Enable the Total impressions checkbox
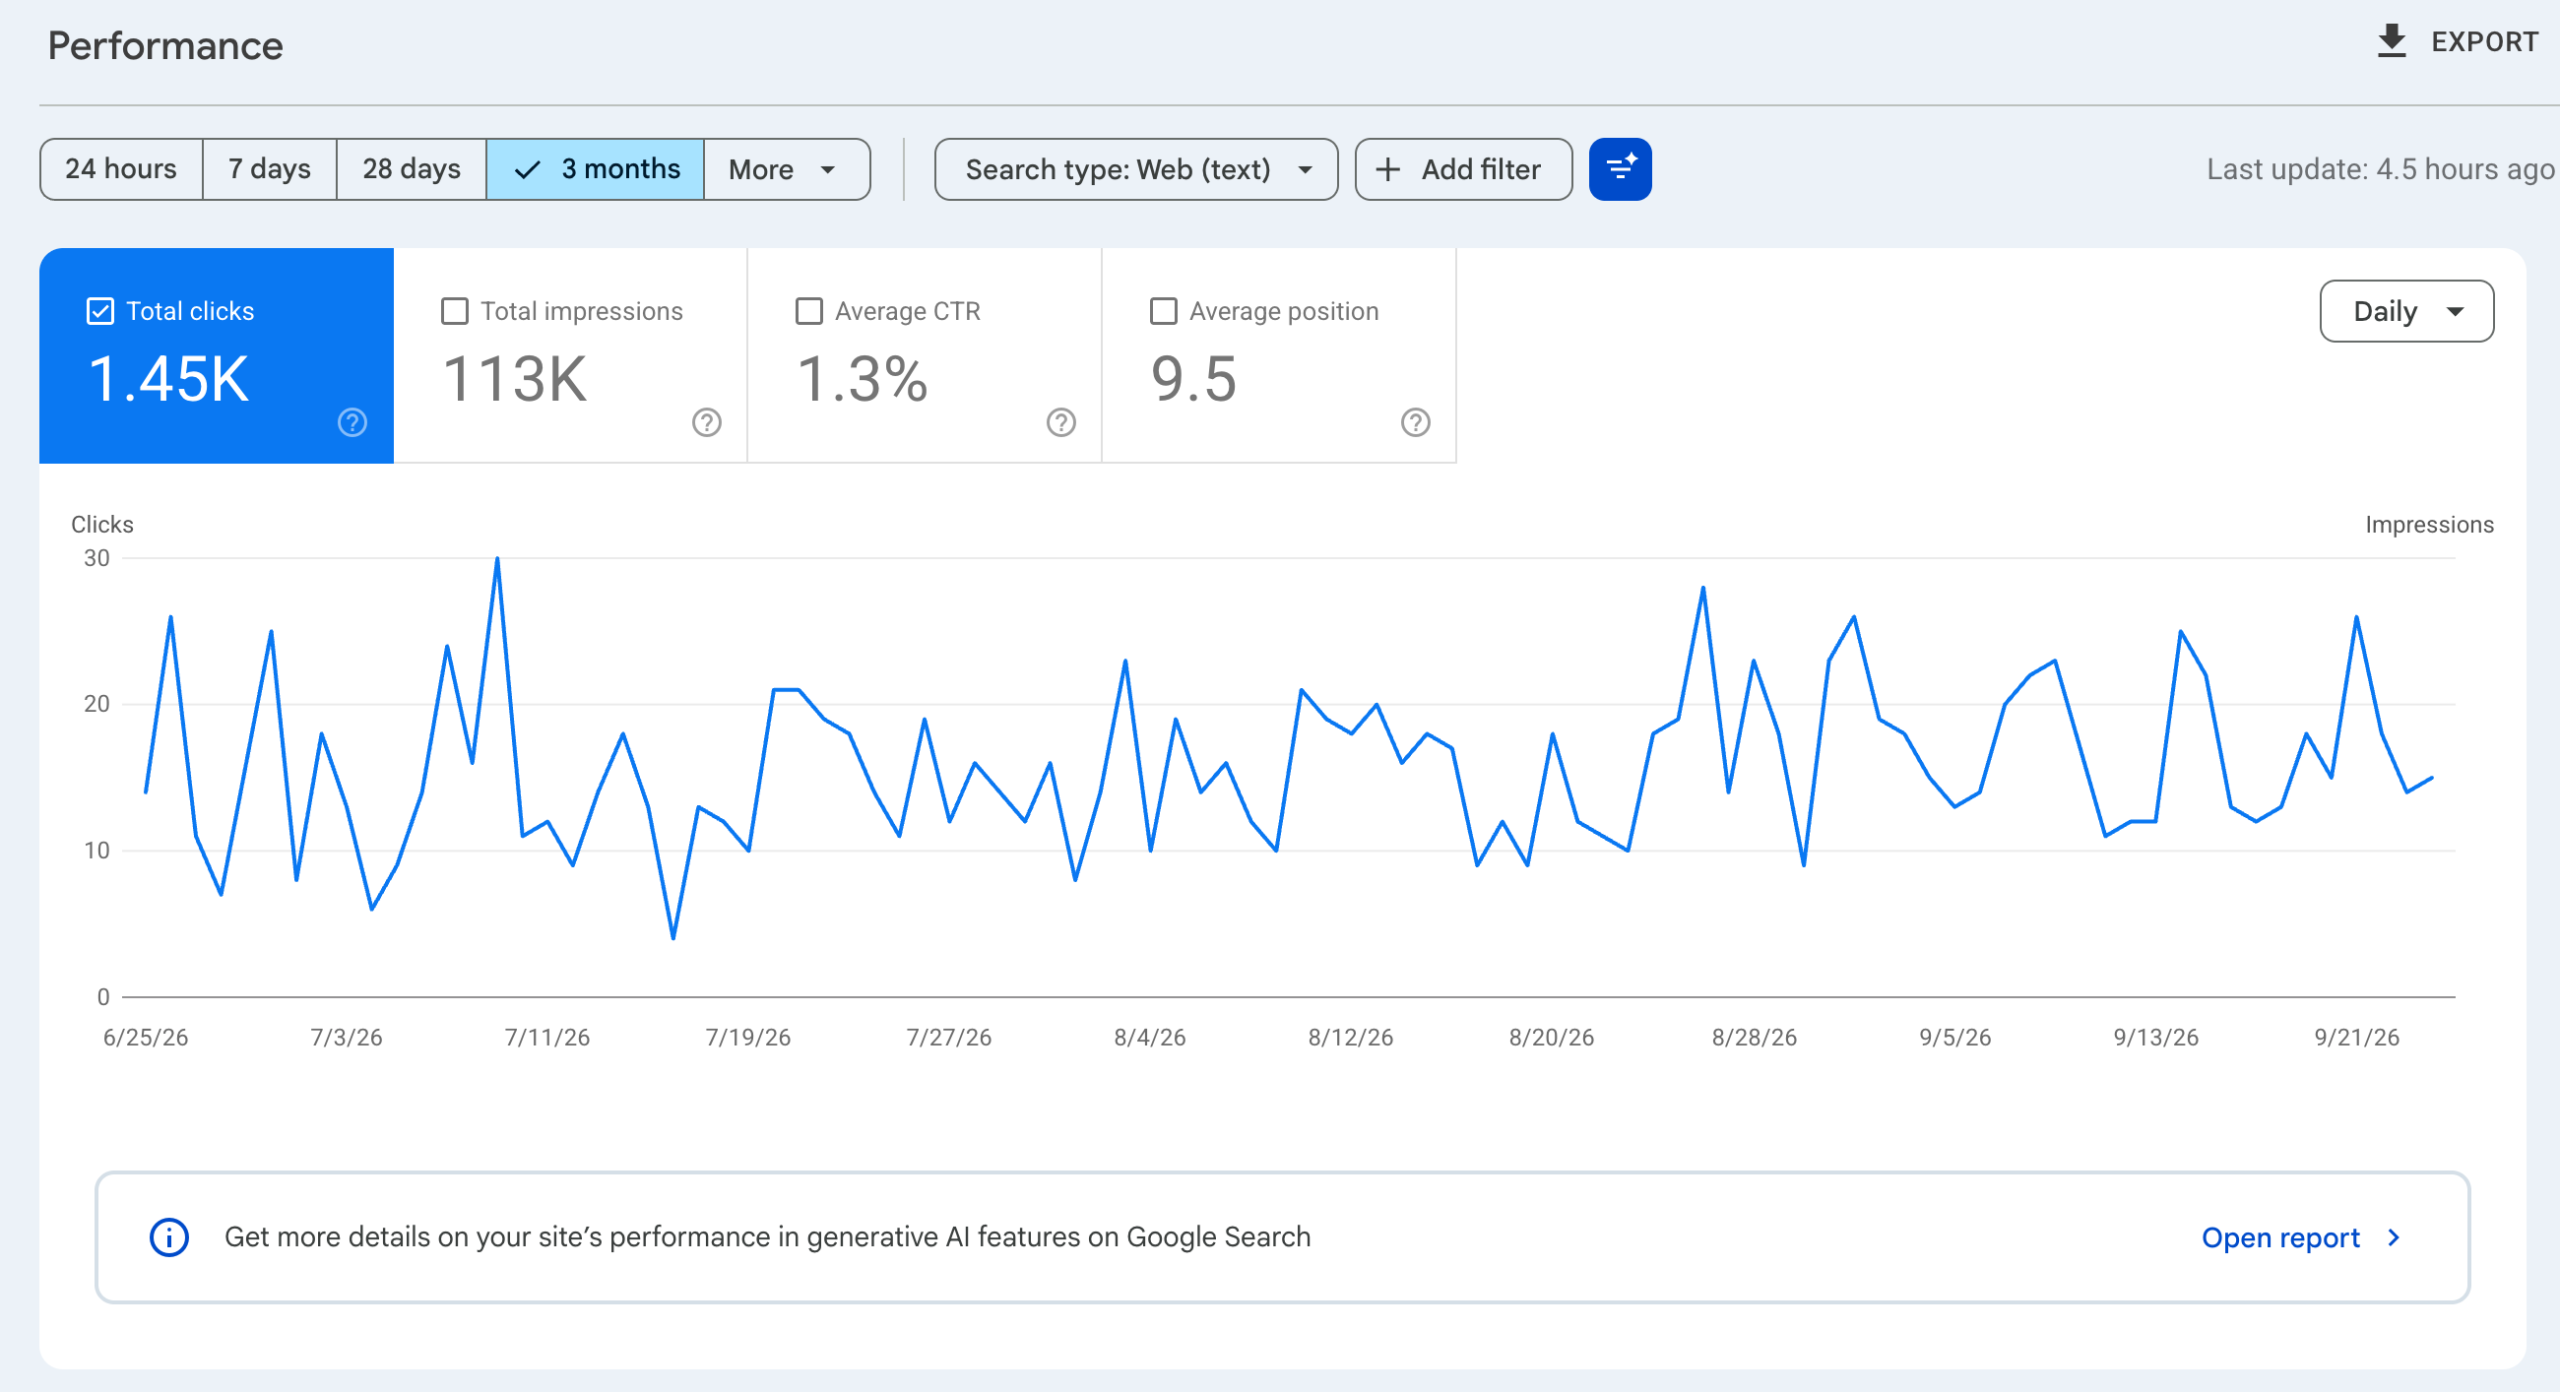The width and height of the screenshot is (2560, 1392). tap(454, 311)
